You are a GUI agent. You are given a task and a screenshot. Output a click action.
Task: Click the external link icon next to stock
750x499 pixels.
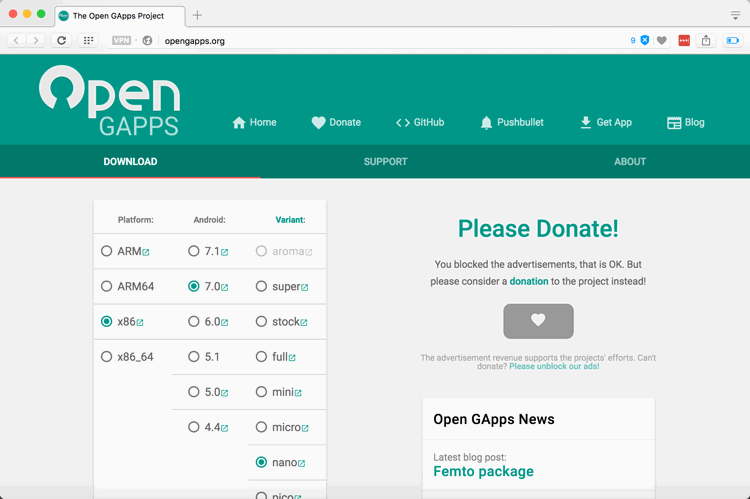[x=304, y=323]
